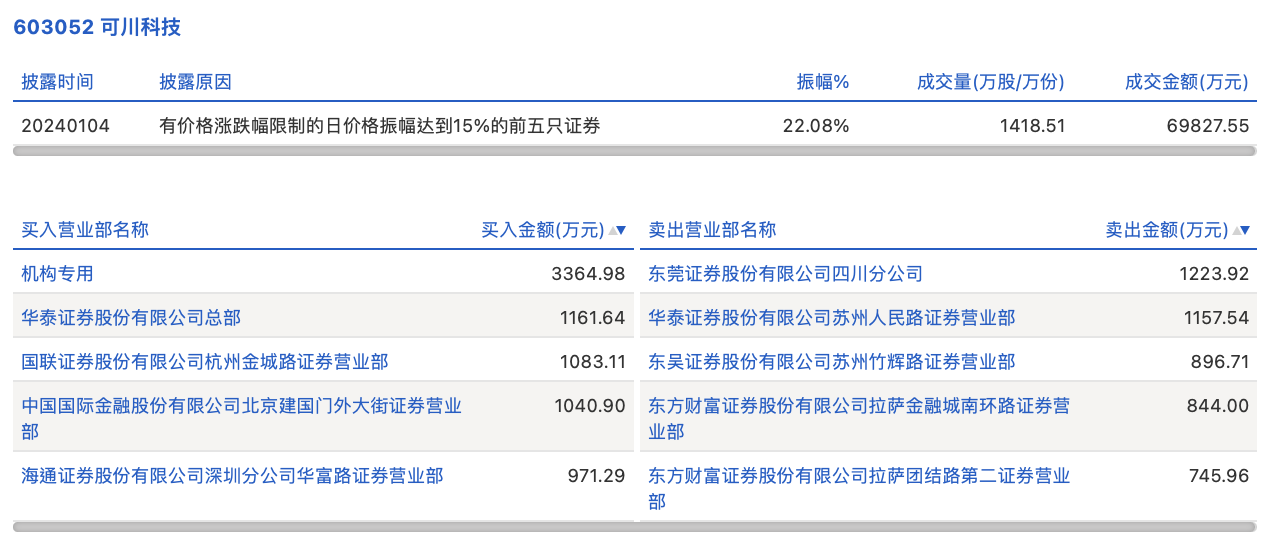Click the sort arrows beside 买入金额(万元)

click(619, 230)
